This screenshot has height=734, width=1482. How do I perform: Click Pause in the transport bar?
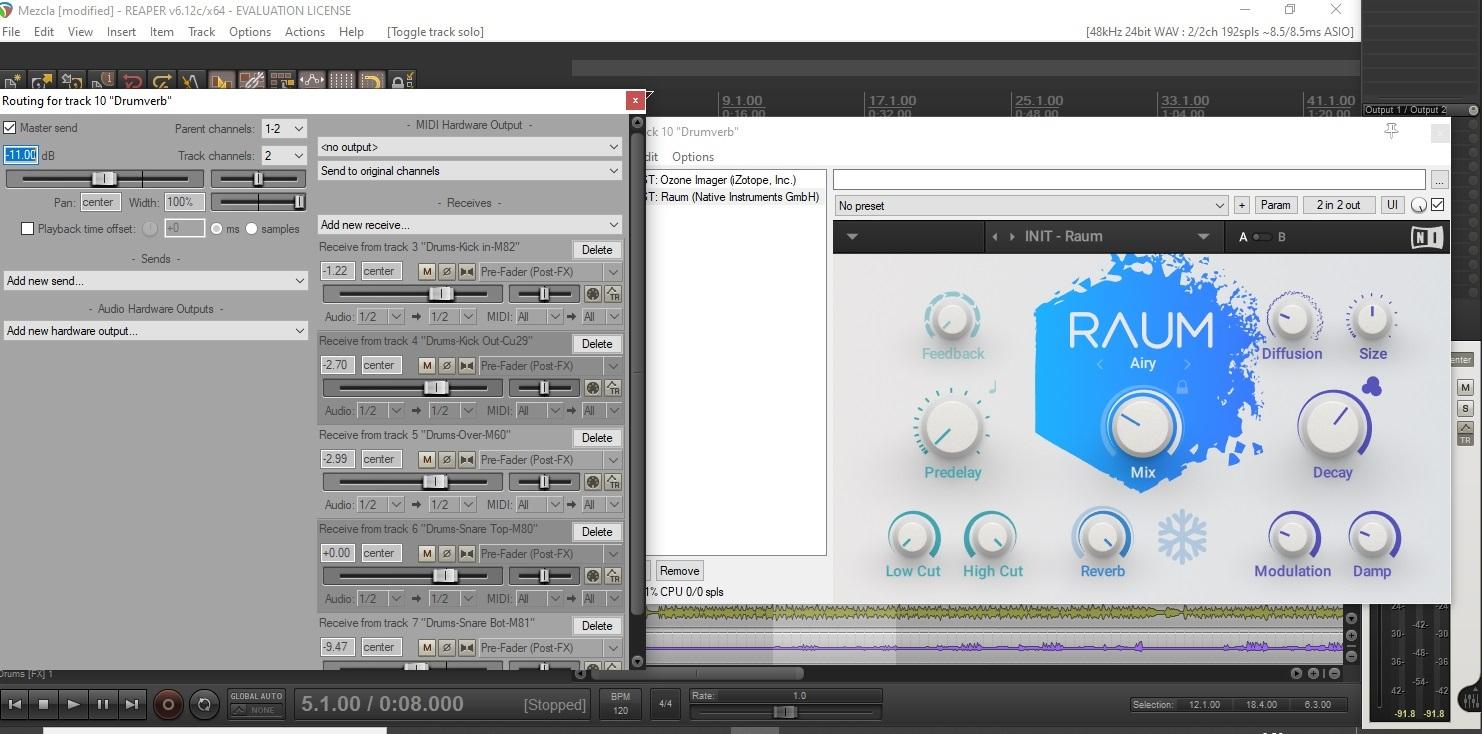click(x=102, y=705)
